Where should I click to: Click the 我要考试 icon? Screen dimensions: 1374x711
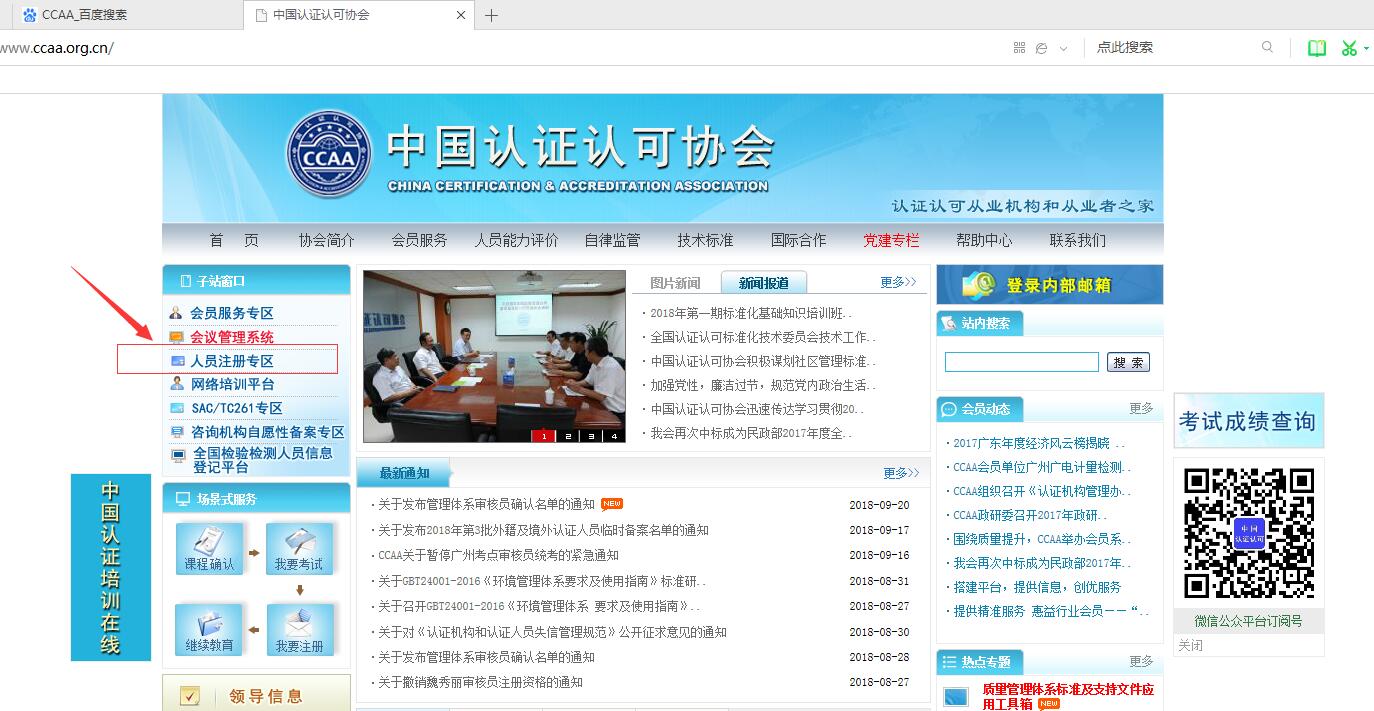[x=299, y=548]
